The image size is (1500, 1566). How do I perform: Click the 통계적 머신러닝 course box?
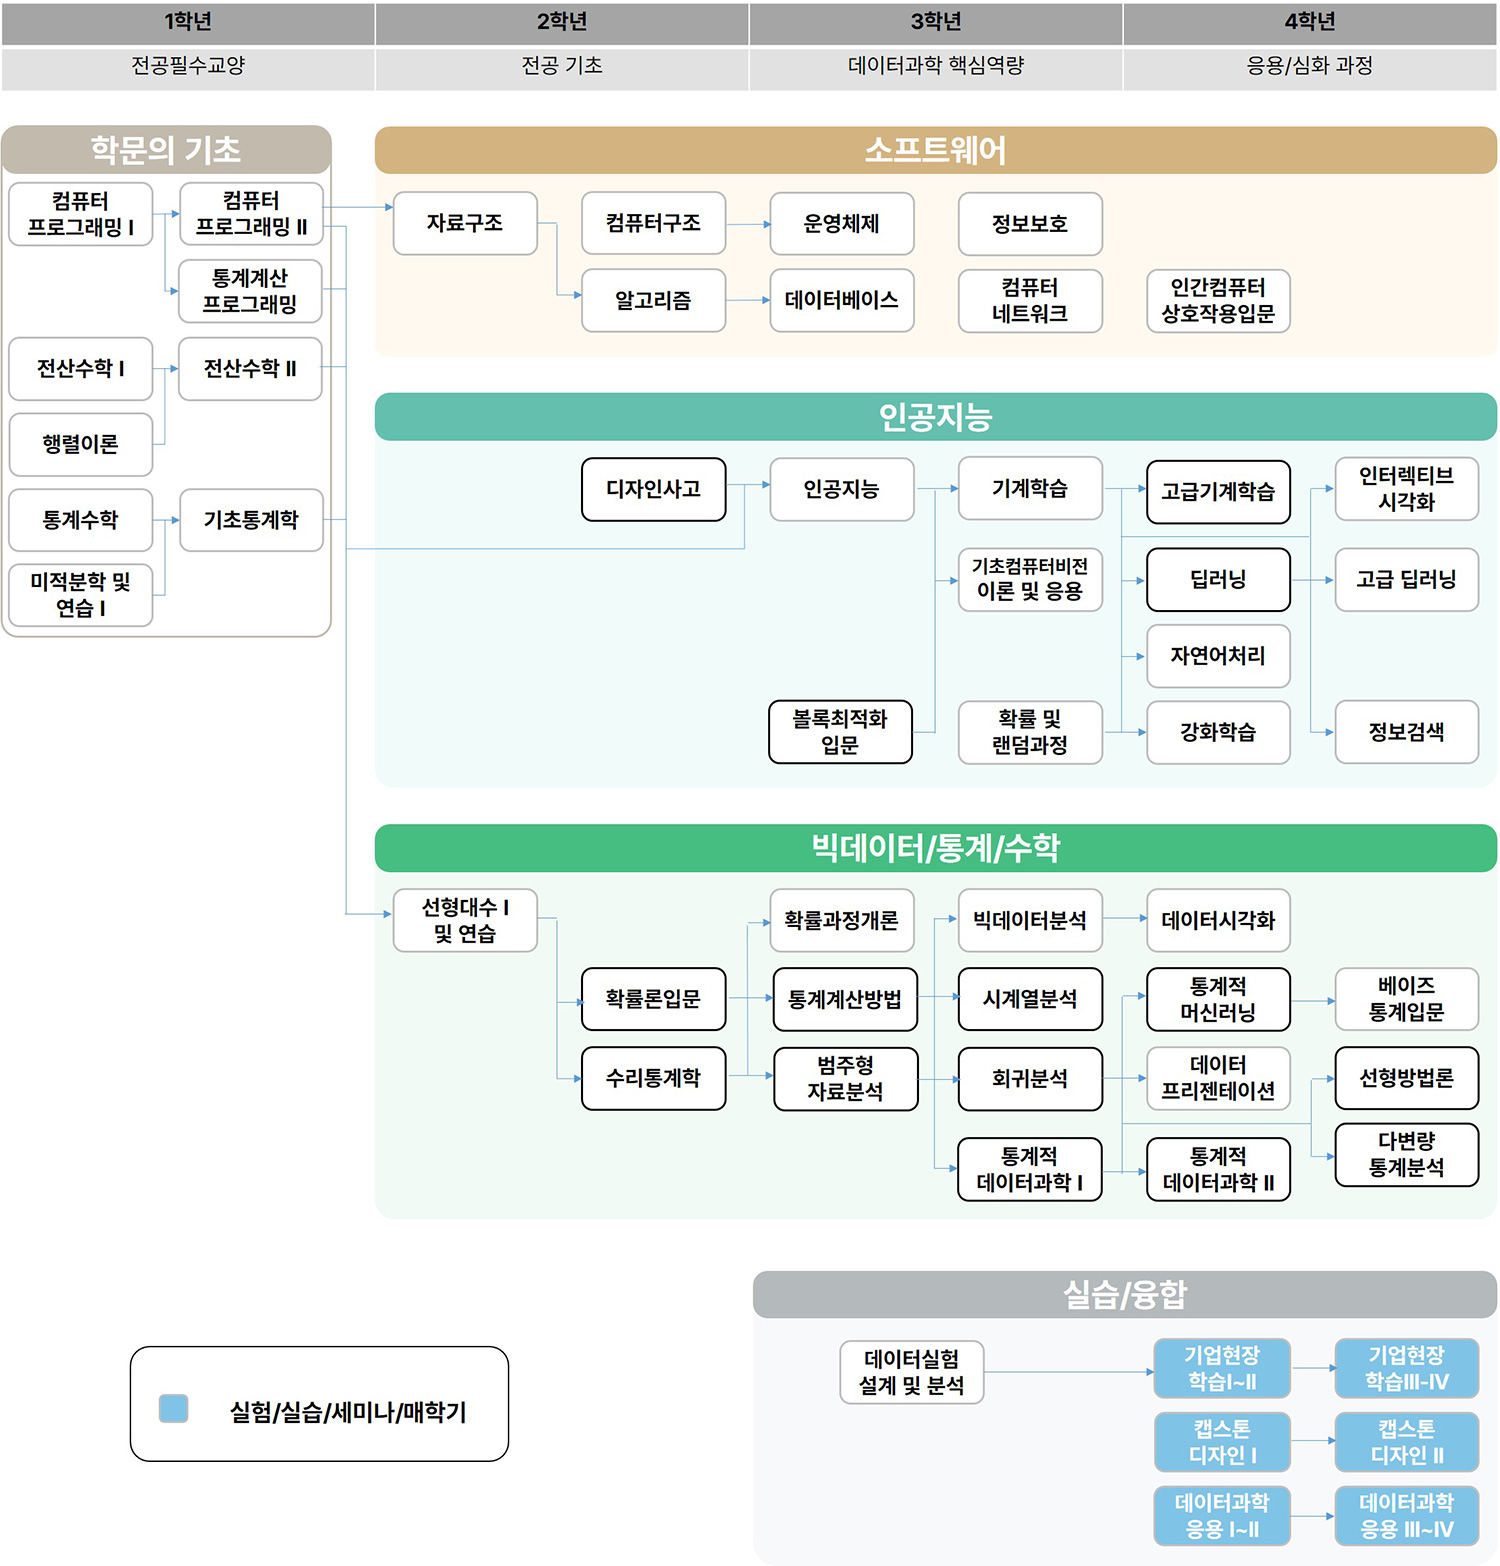tap(1218, 999)
